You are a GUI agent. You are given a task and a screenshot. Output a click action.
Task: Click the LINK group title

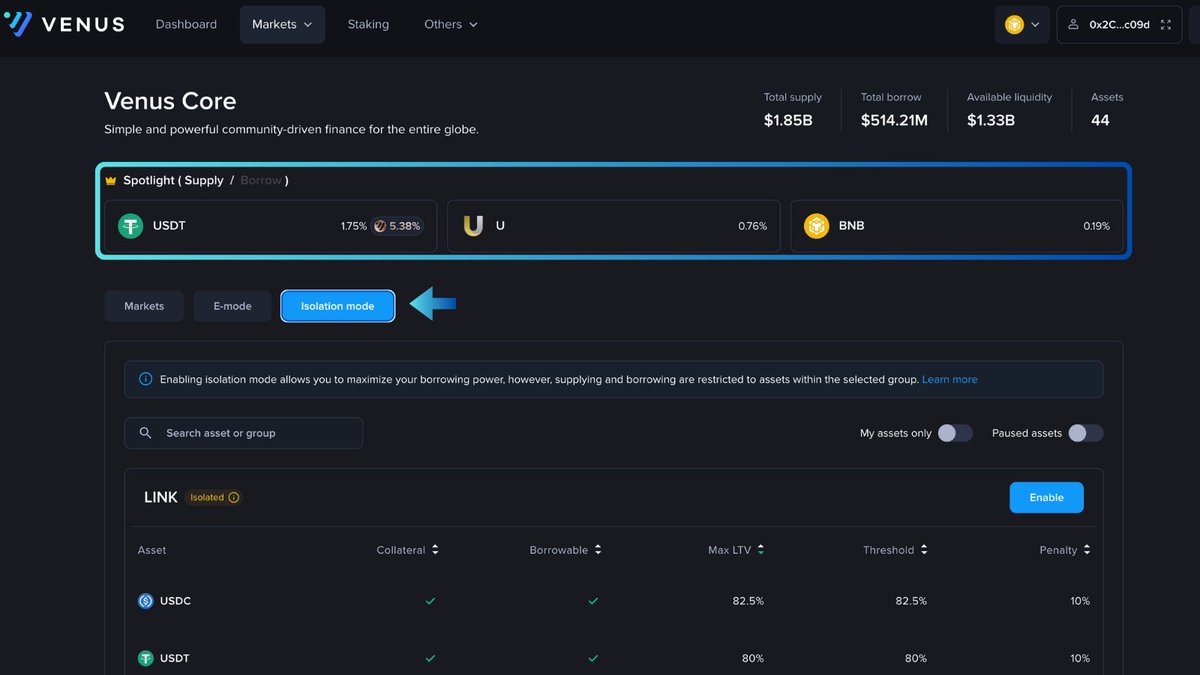(161, 497)
